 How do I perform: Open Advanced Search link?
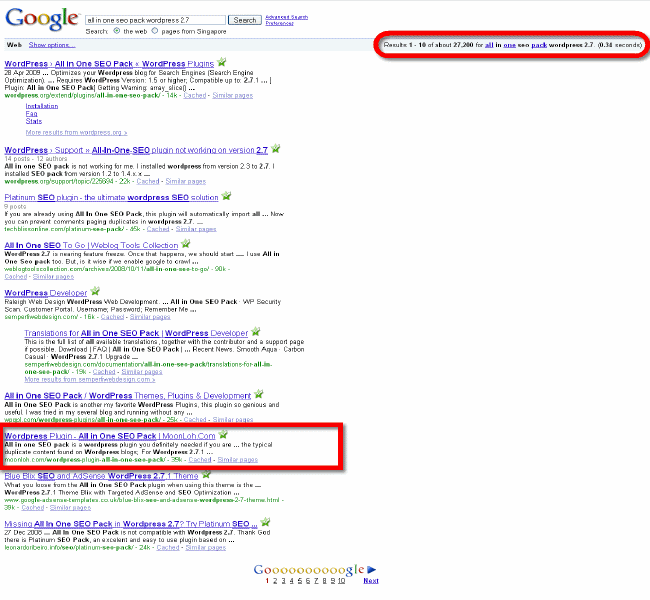(x=286, y=17)
